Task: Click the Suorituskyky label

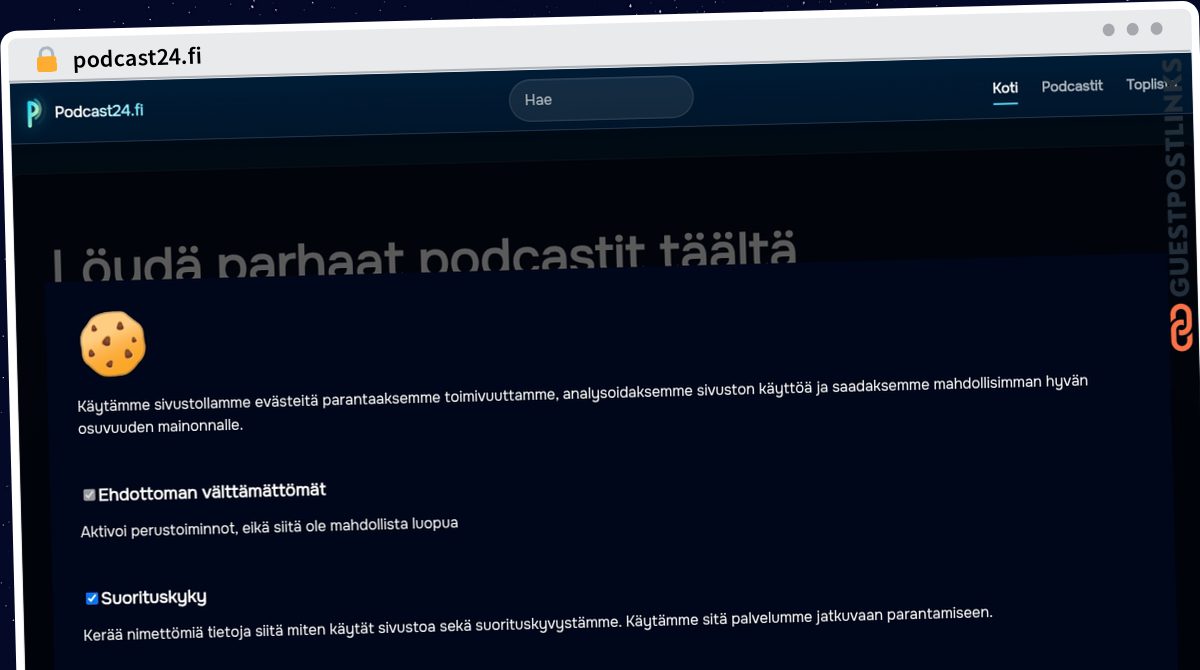Action: 154,597
